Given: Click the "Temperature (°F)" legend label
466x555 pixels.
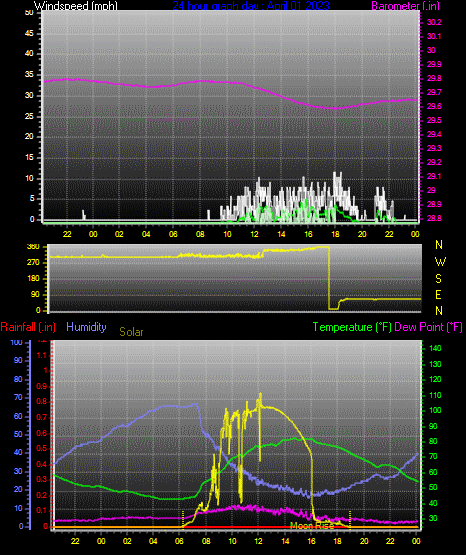Looking at the screenshot, I should (x=352, y=327).
